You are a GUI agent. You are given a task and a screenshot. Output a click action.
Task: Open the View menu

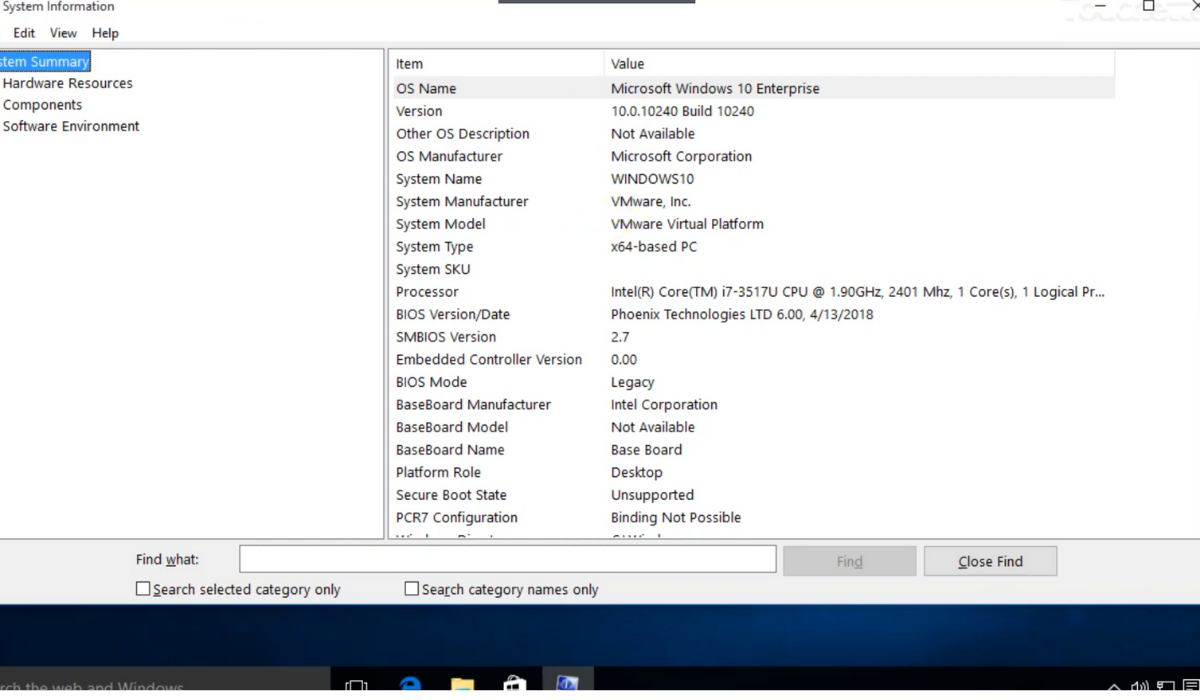click(x=63, y=33)
